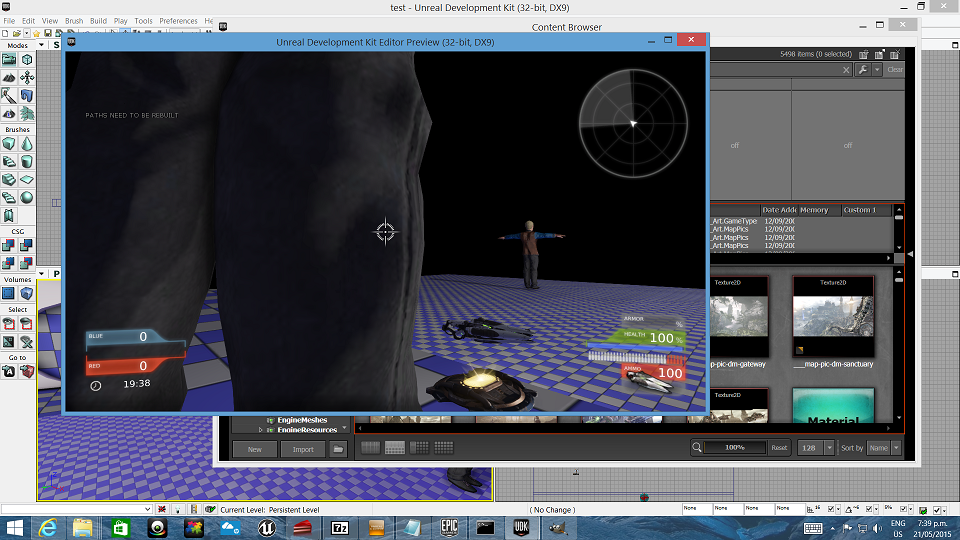The height and width of the screenshot is (540, 960).
Task: Click wrench filter icon in Content Browser
Action: coord(862,70)
